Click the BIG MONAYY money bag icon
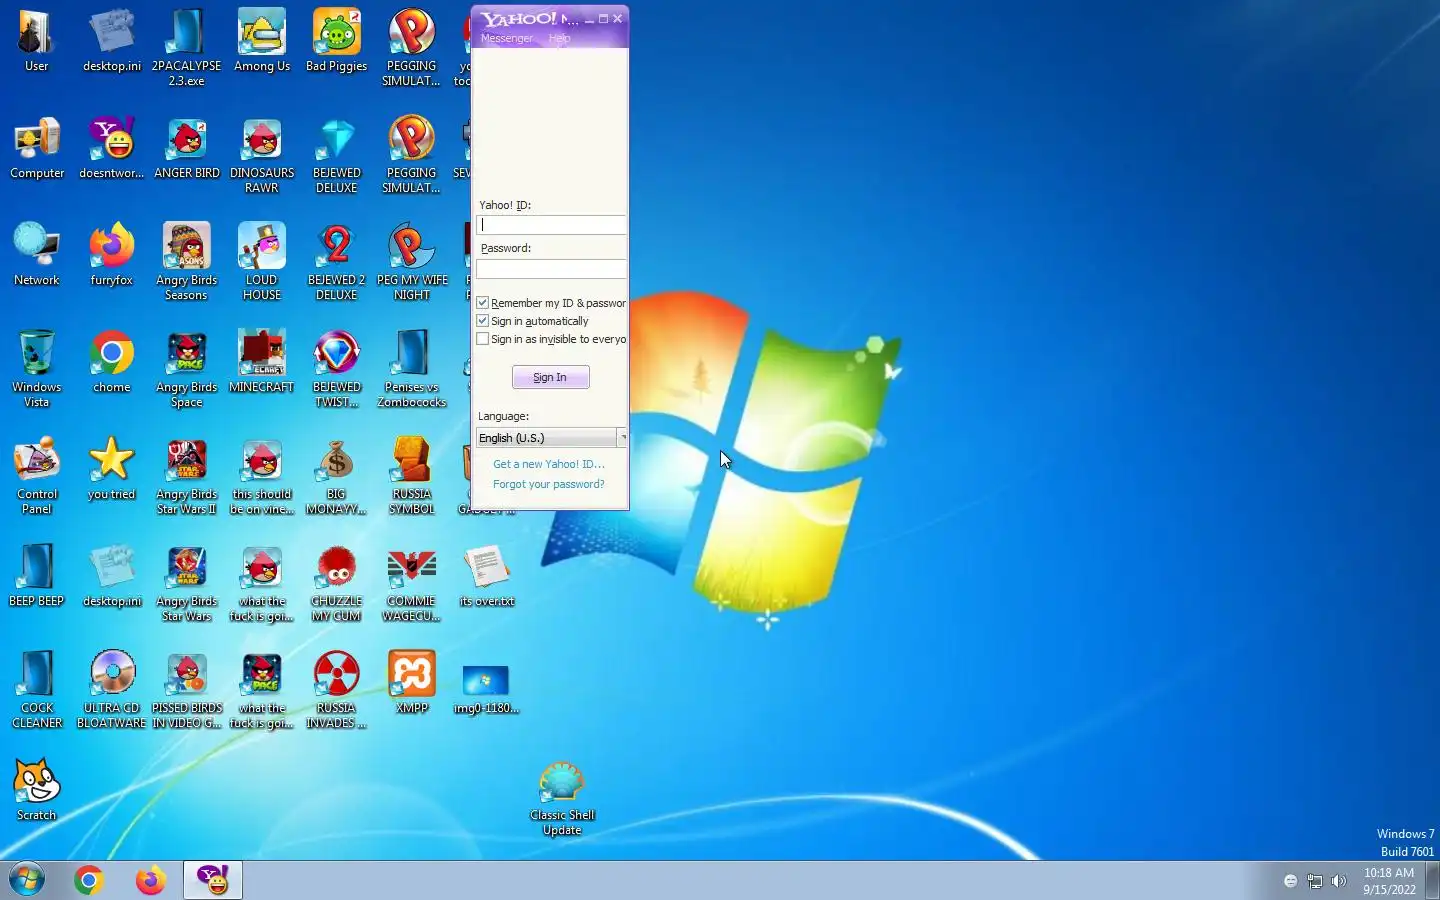The image size is (1440, 900). (x=337, y=476)
